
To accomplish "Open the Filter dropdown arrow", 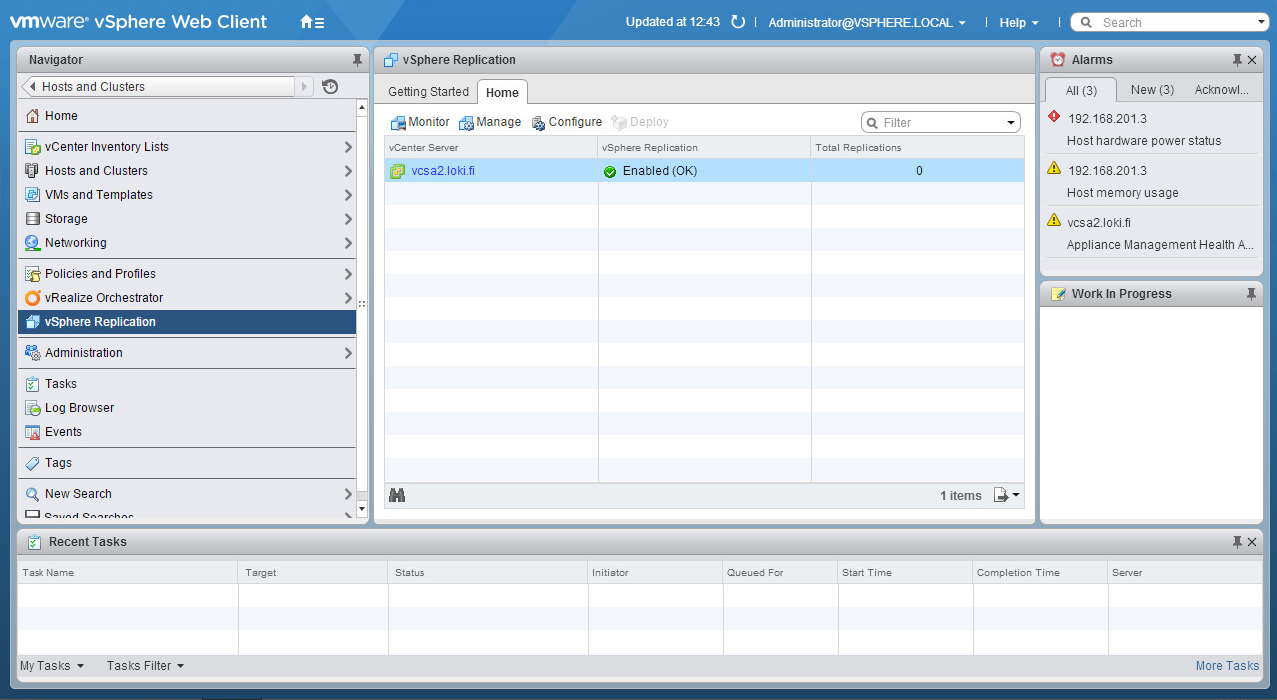I will click(x=1011, y=123).
